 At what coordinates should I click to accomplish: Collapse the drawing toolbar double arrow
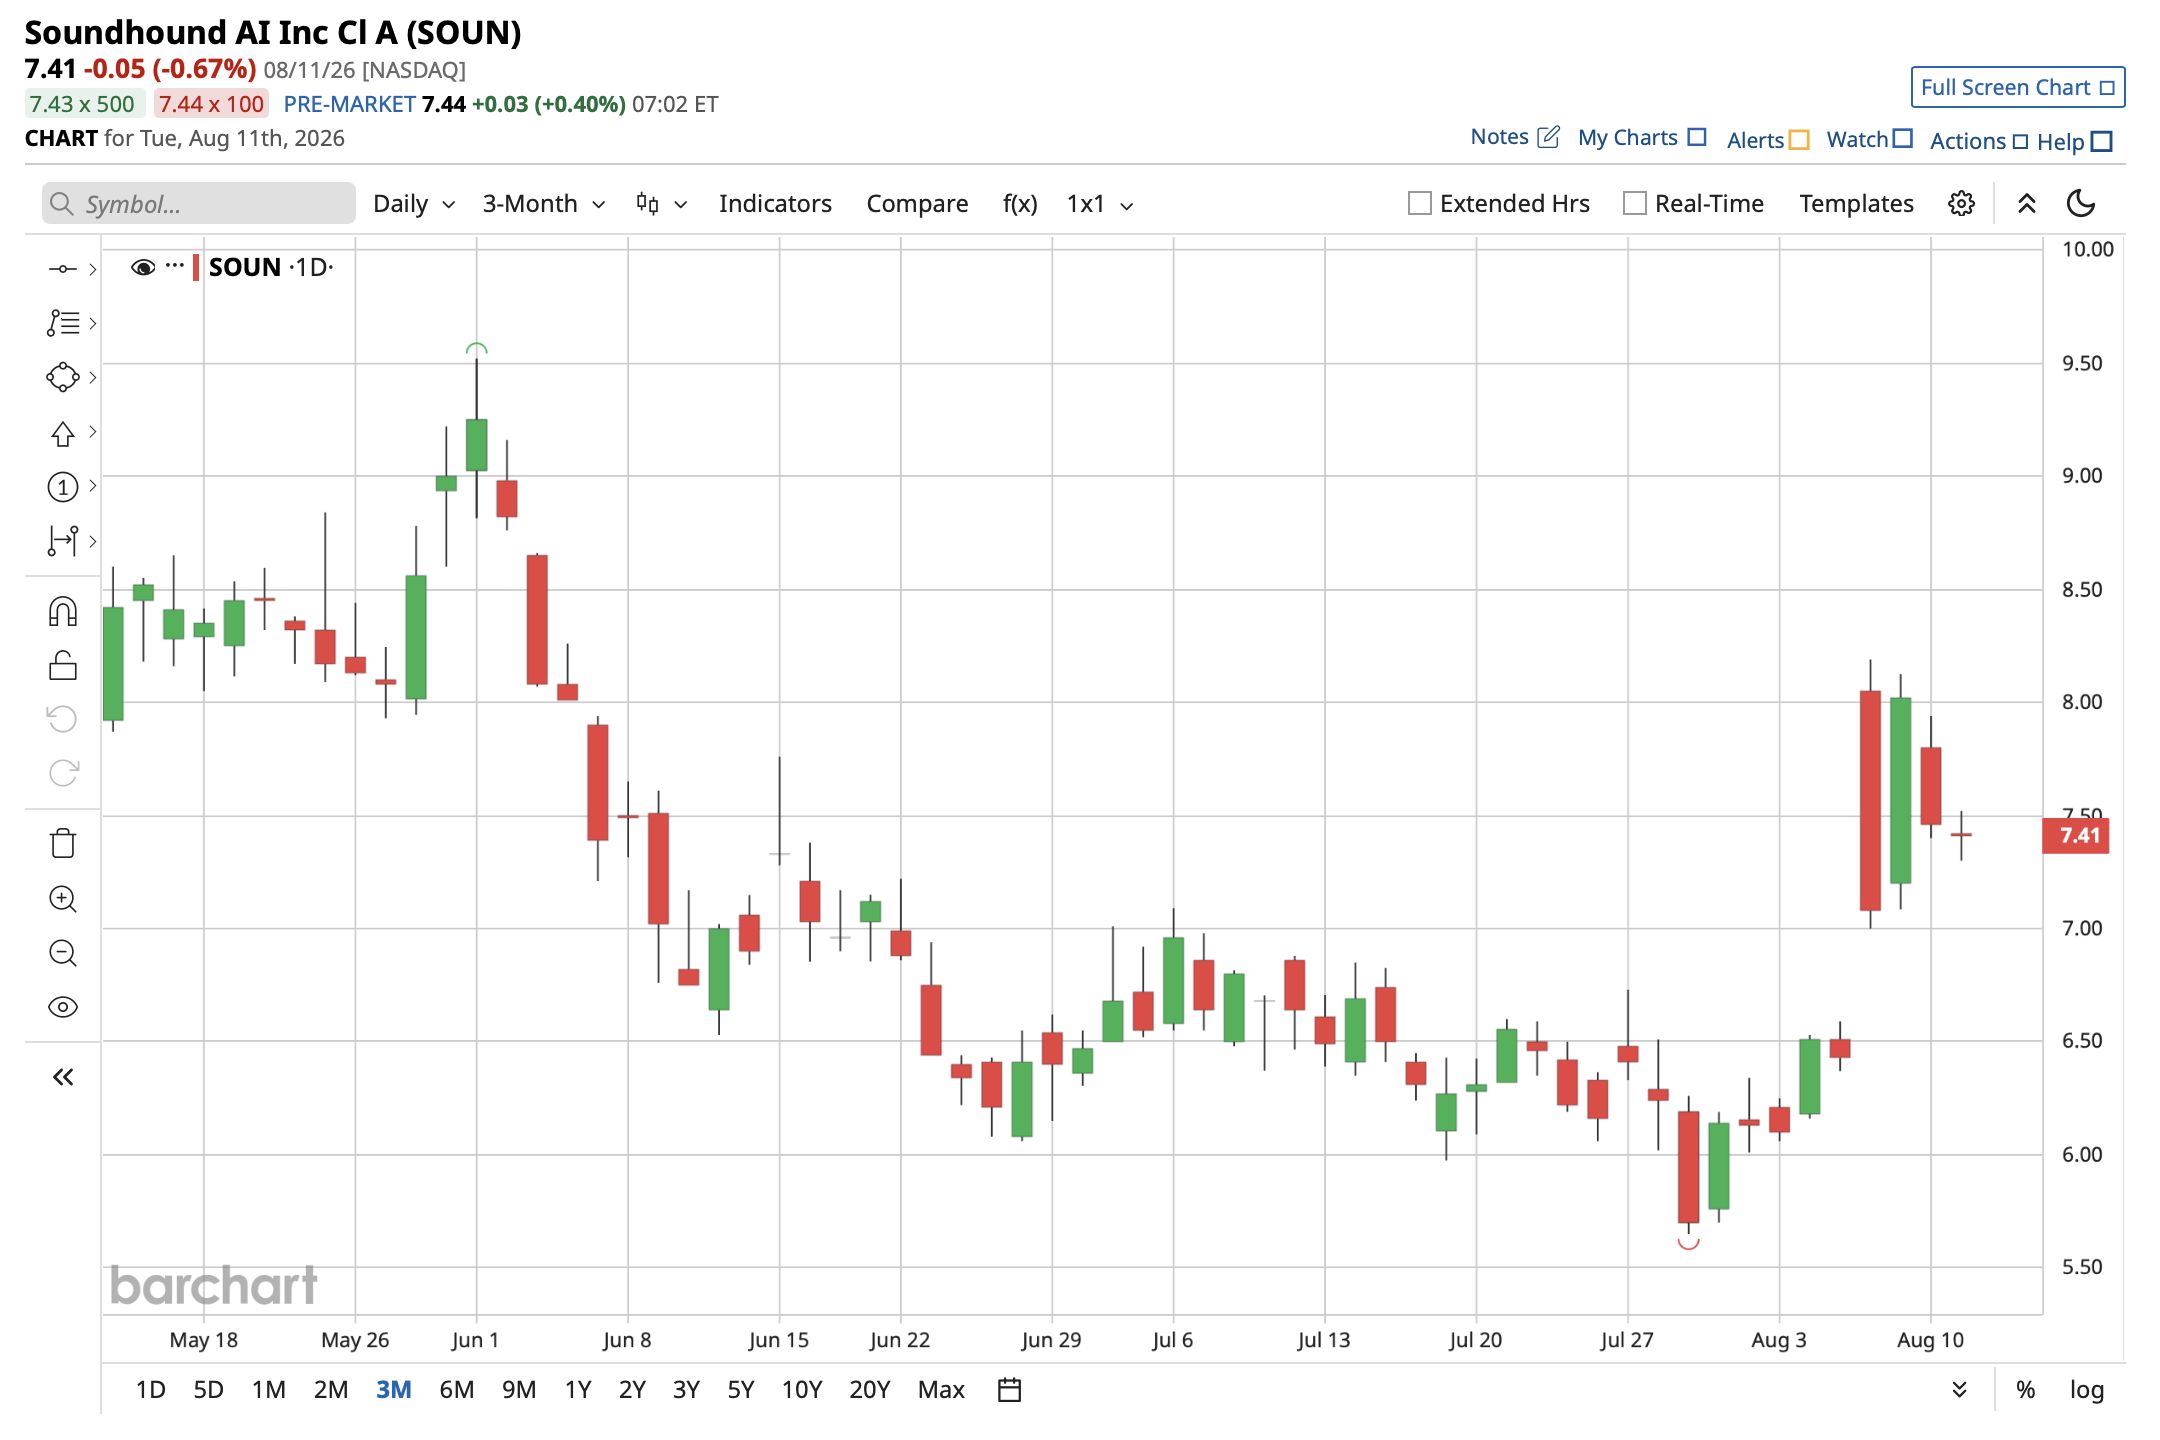point(62,1077)
